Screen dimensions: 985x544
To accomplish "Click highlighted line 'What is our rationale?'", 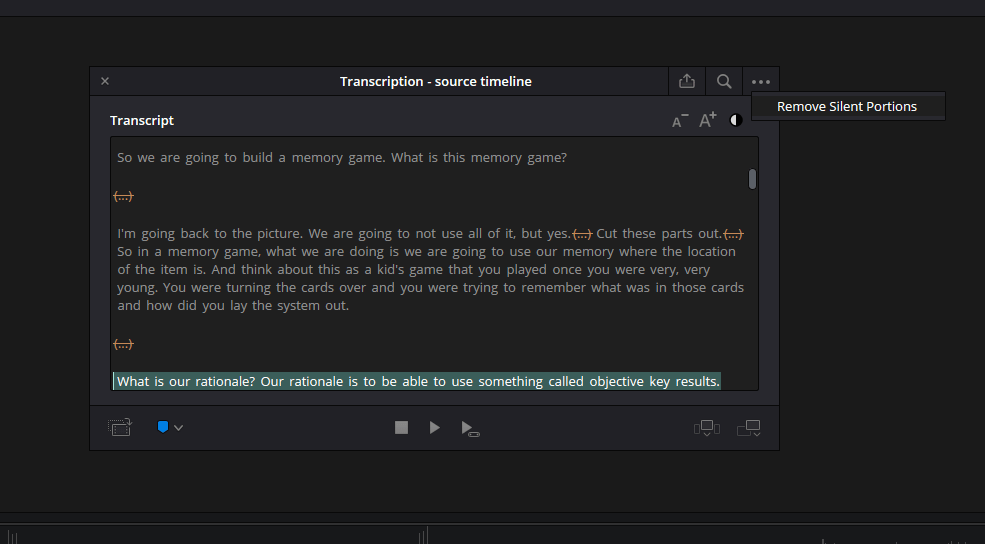I will (x=417, y=381).
